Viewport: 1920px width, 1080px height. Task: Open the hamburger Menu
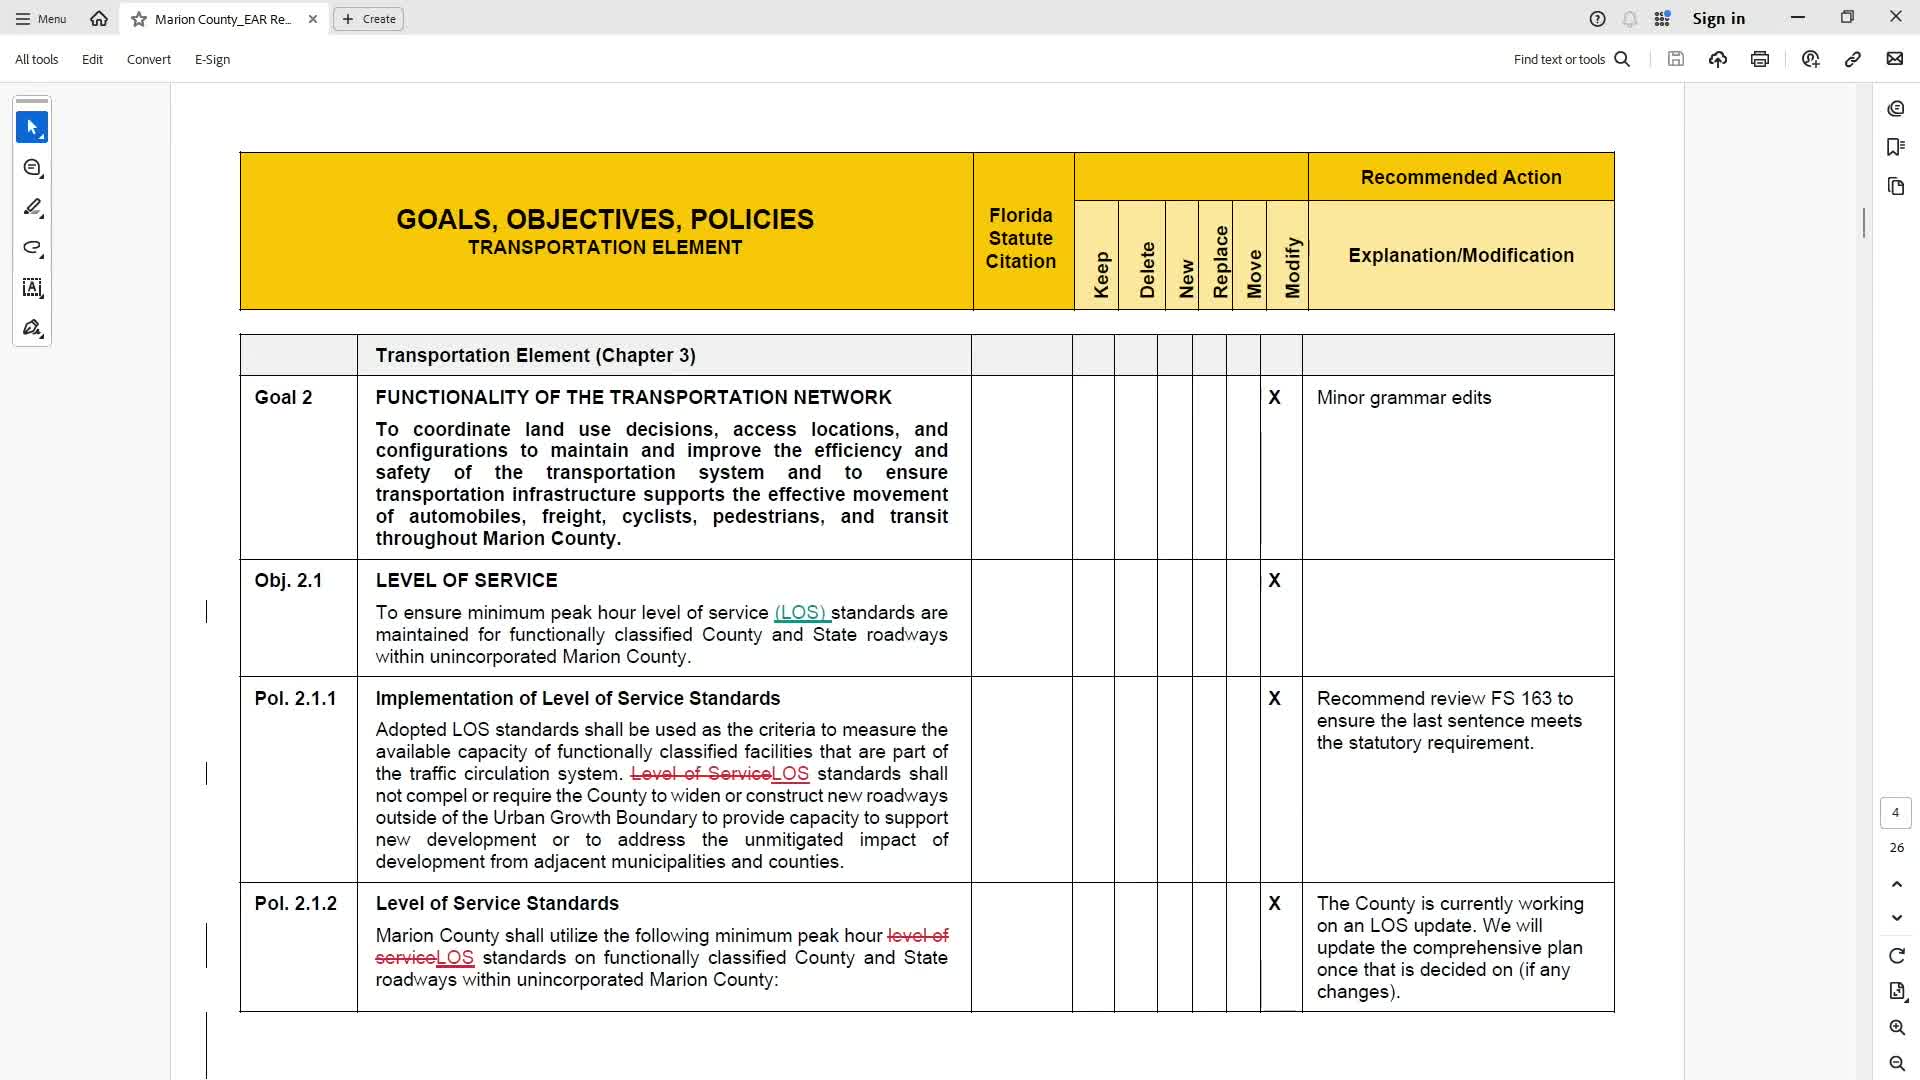(41, 19)
